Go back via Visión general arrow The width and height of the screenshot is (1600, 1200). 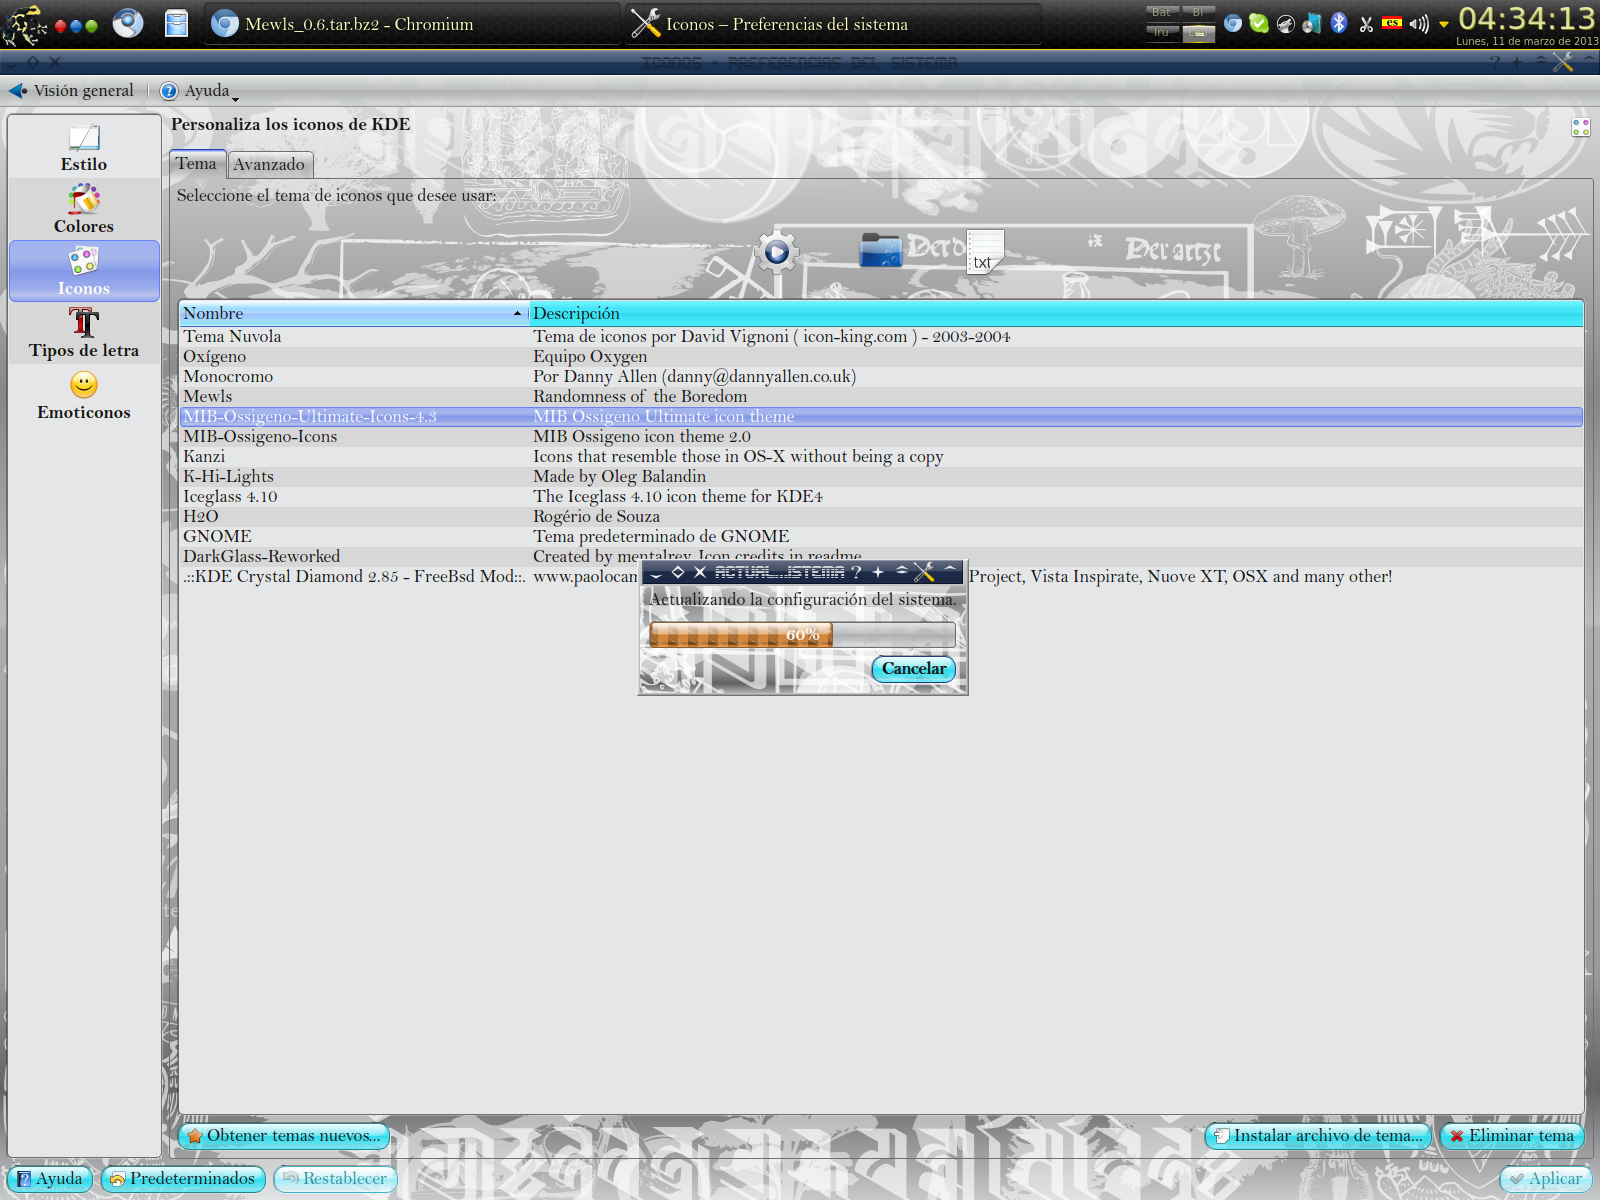pyautogui.click(x=71, y=91)
